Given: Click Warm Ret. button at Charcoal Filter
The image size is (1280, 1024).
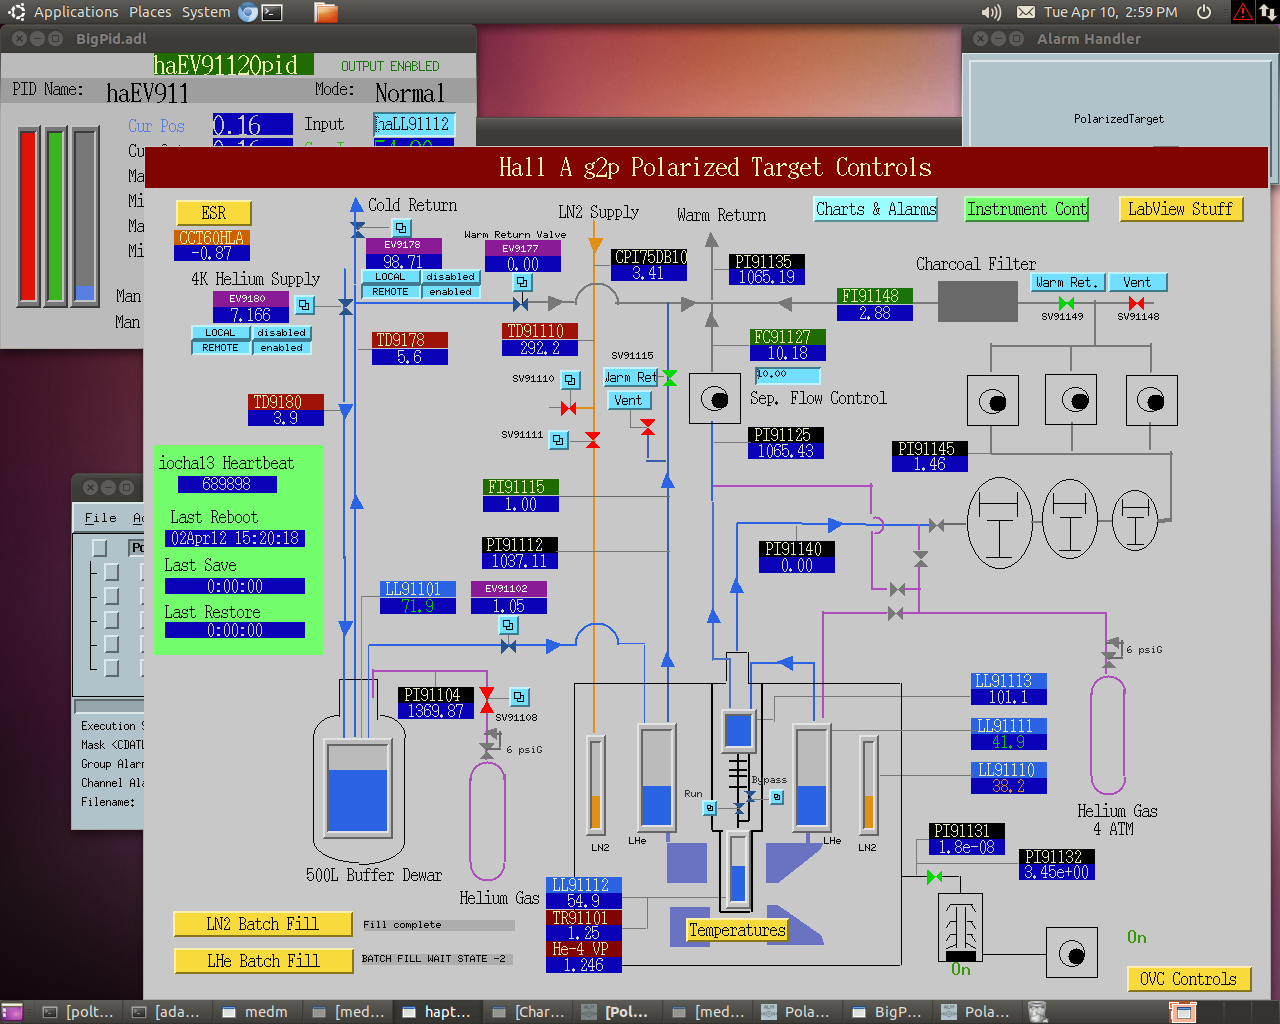Looking at the screenshot, I should tap(1066, 282).
